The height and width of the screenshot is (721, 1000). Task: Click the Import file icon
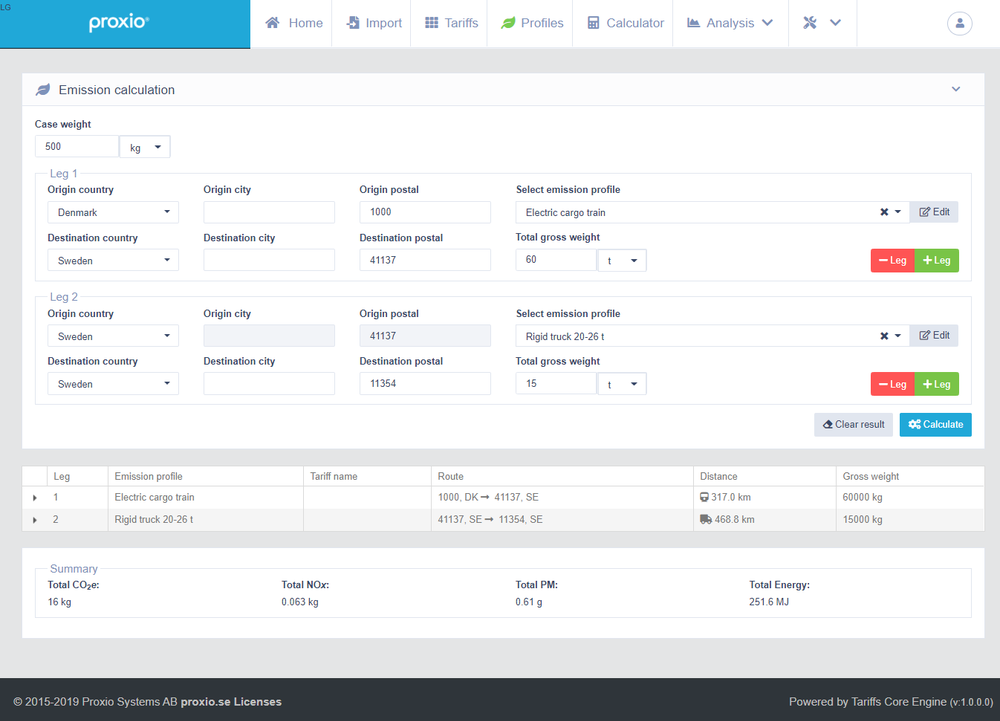coord(353,23)
